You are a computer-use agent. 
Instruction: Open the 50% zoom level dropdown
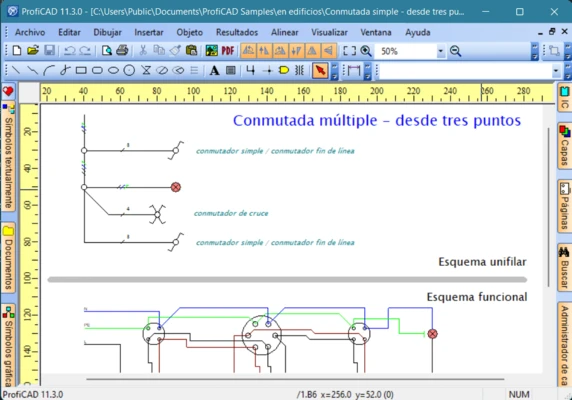click(441, 51)
